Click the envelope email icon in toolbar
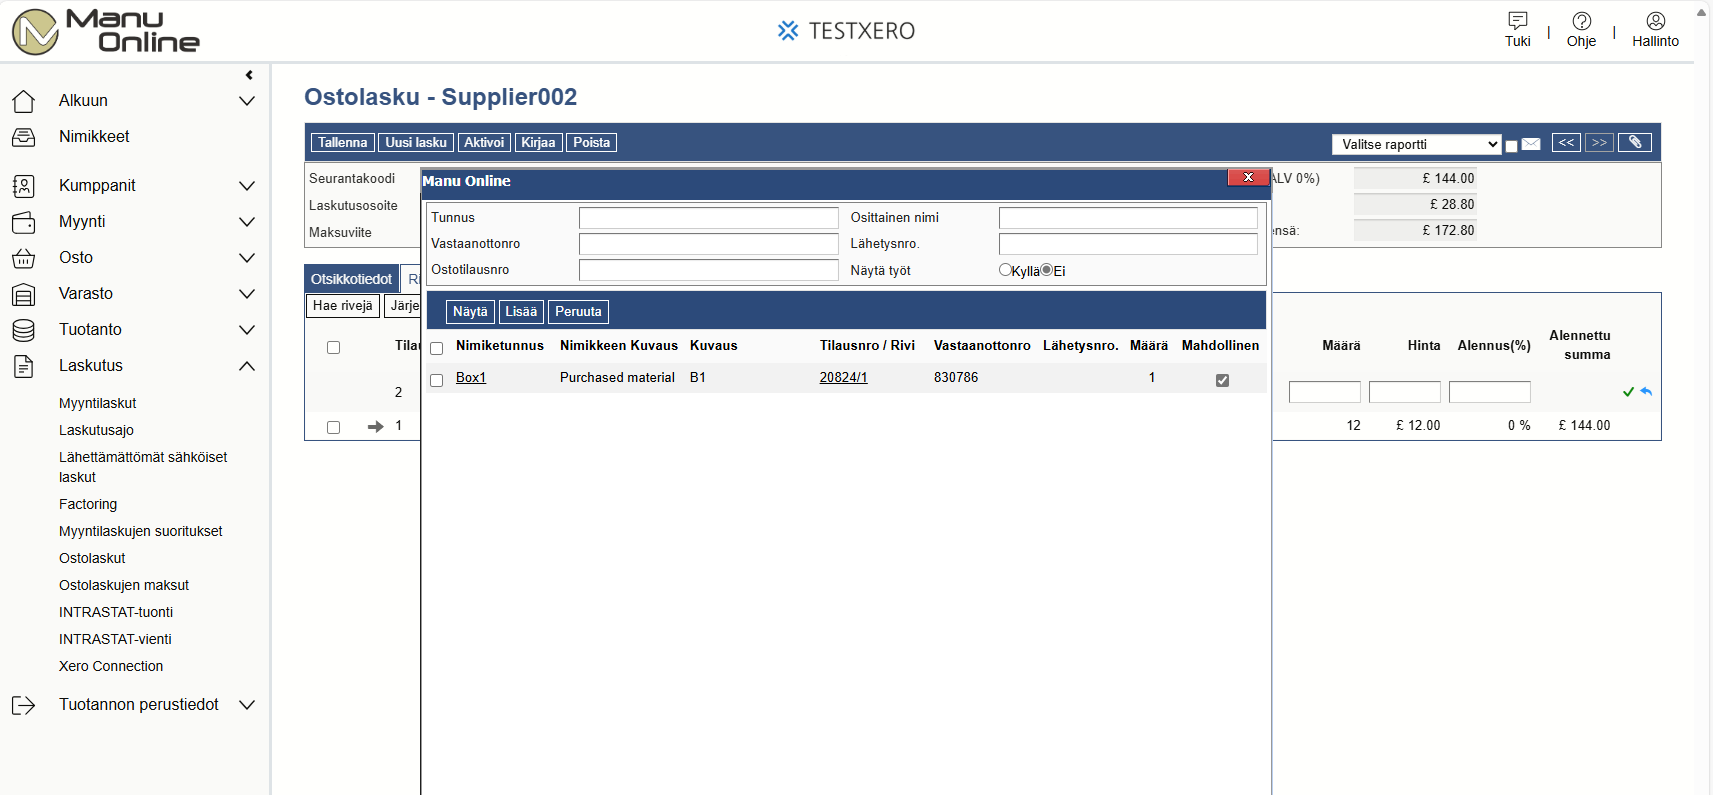Screen dimensions: 1713x795 point(1531,143)
